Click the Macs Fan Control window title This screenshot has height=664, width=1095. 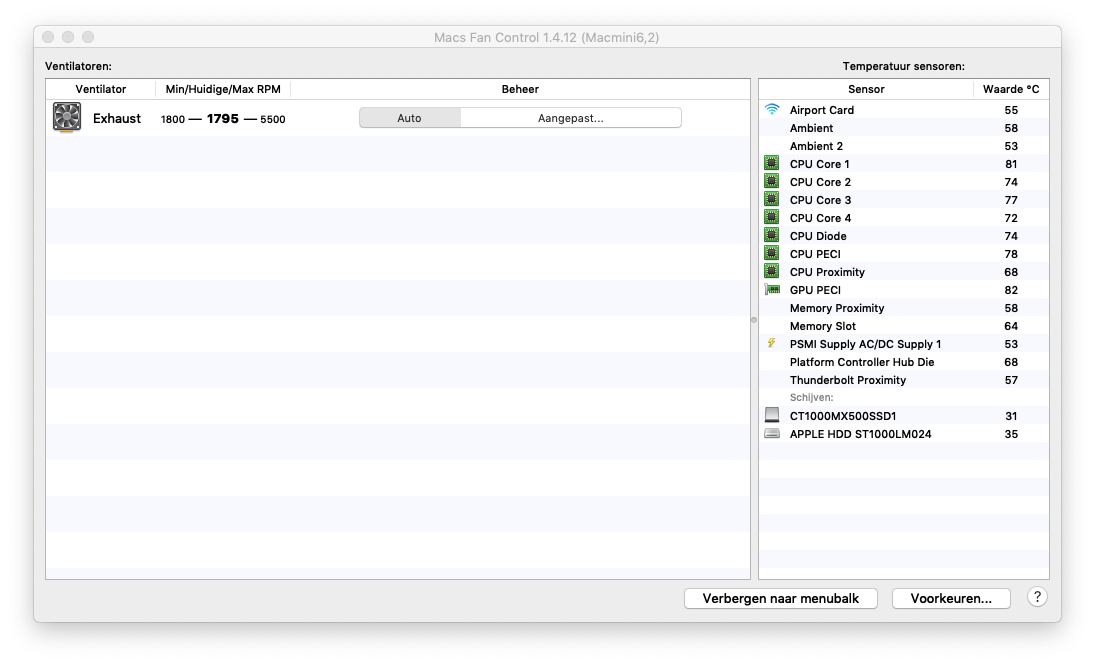pos(546,37)
